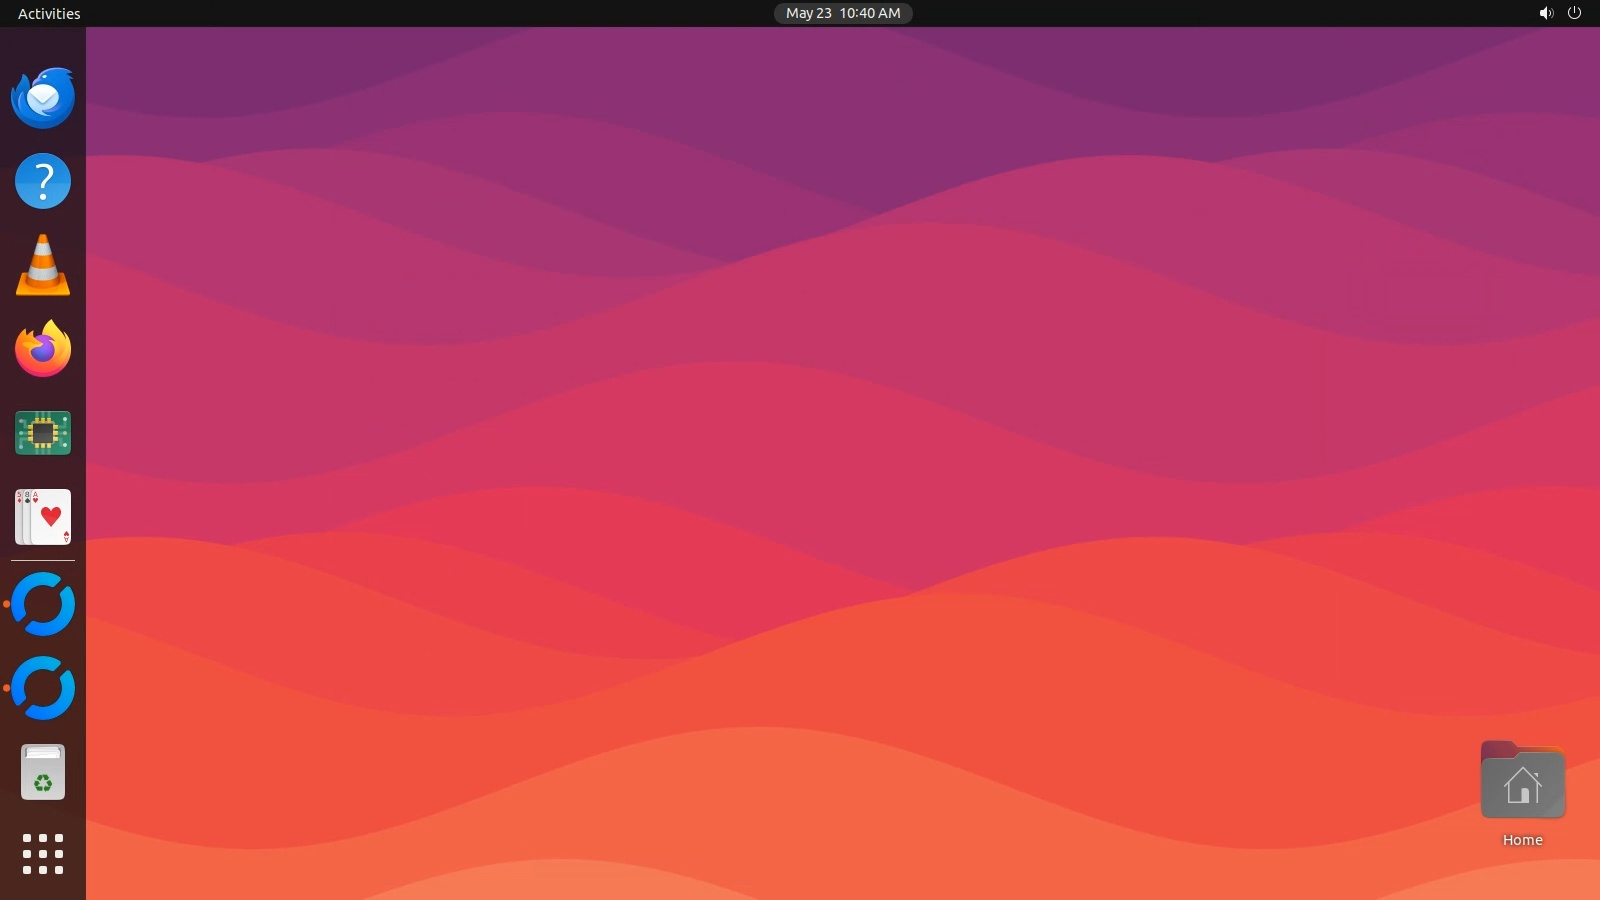Click the lower blue ring app icon
Viewport: 1600px width, 900px height.
pyautogui.click(x=43, y=688)
